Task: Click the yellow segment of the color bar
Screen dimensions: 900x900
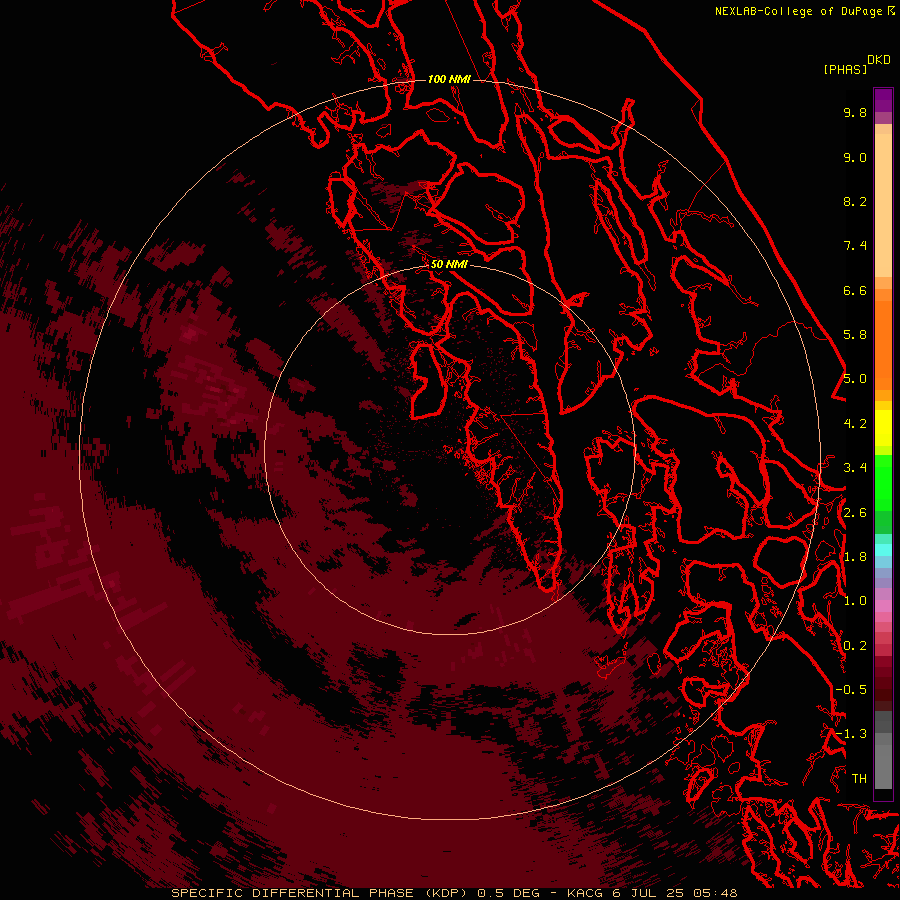Action: (x=883, y=428)
